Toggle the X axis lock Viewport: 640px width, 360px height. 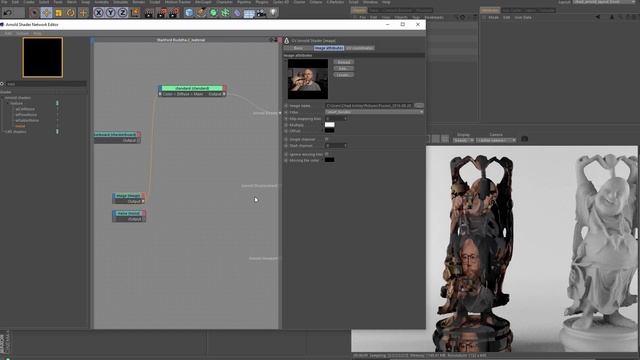[x=98, y=13]
